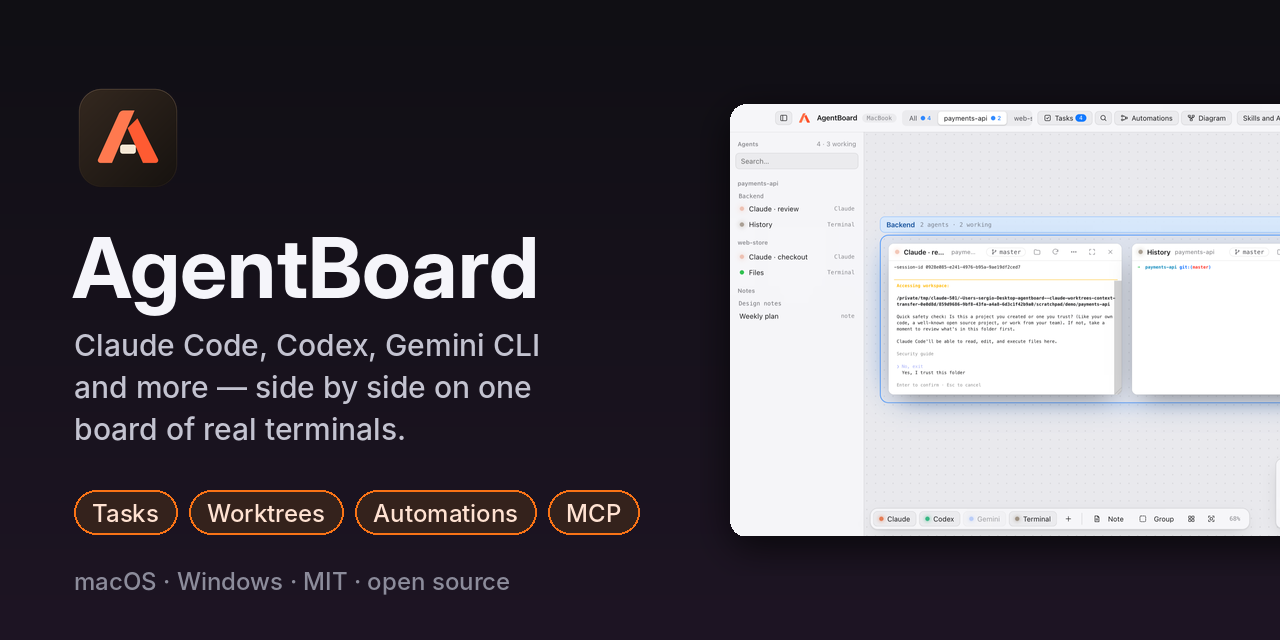This screenshot has width=1280, height=640.
Task: Switch to the All workspaces tab
Action: [x=920, y=118]
